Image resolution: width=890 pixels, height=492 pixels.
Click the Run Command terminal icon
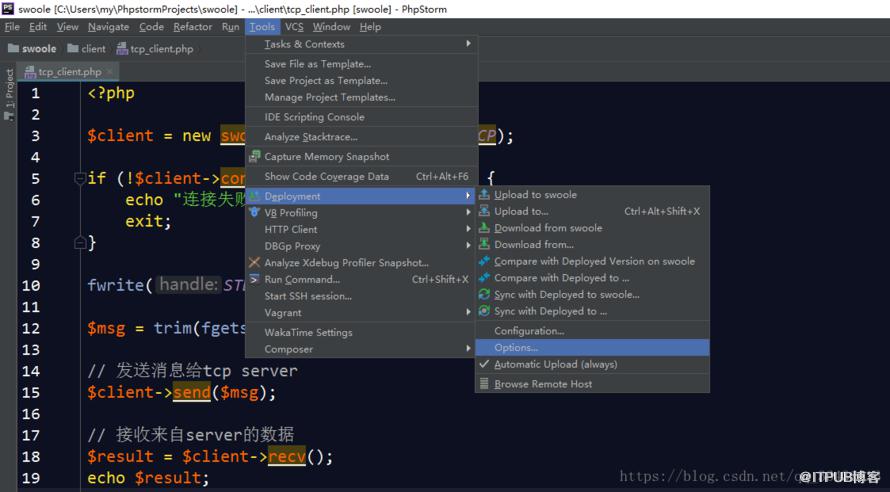pyautogui.click(x=255, y=279)
